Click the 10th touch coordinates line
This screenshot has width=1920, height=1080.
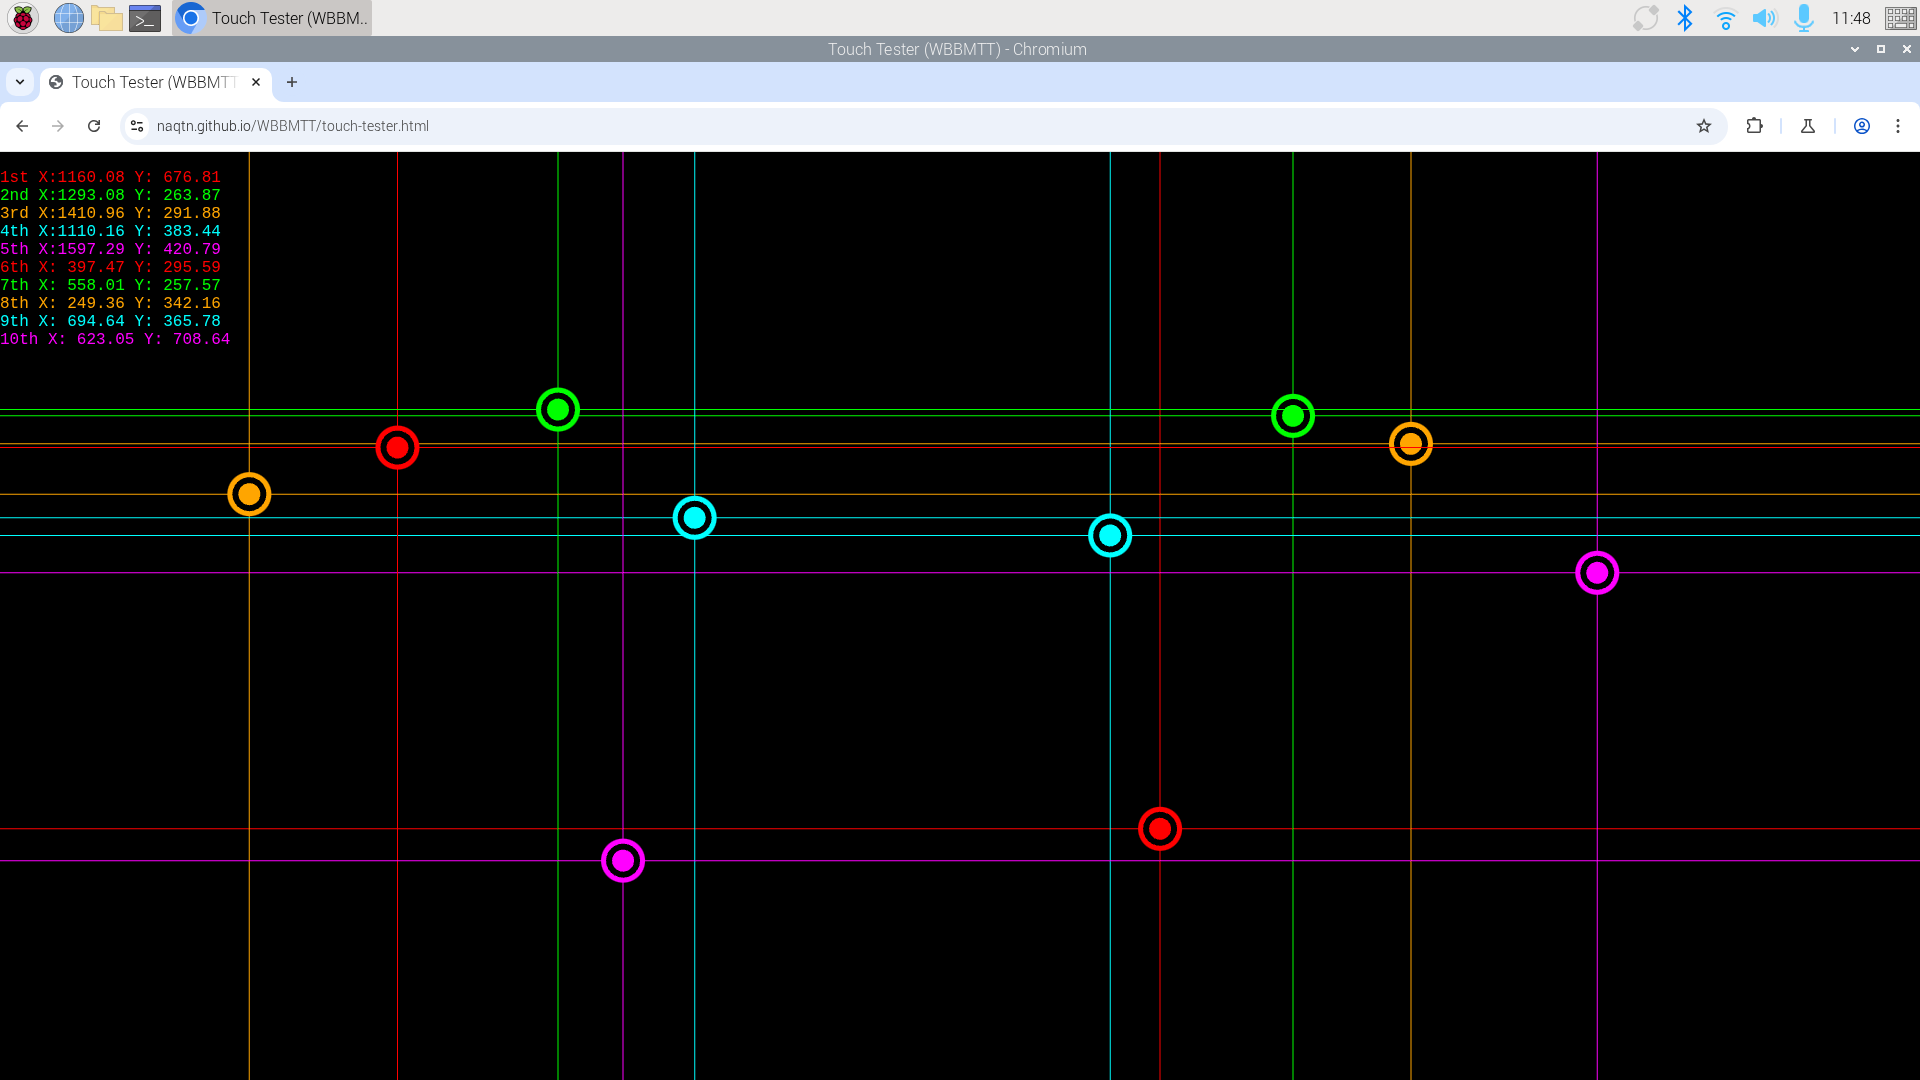tap(115, 339)
